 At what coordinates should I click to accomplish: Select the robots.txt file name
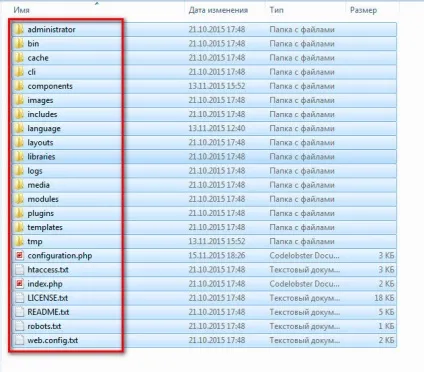(44, 326)
